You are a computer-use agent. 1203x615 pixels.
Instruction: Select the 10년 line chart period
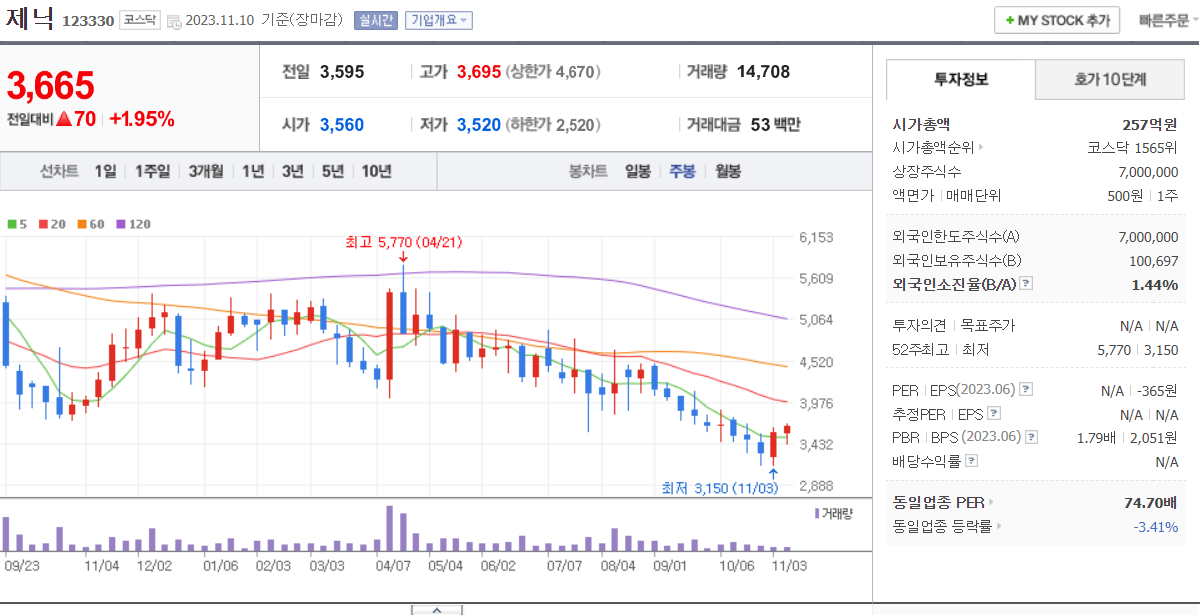coord(376,171)
